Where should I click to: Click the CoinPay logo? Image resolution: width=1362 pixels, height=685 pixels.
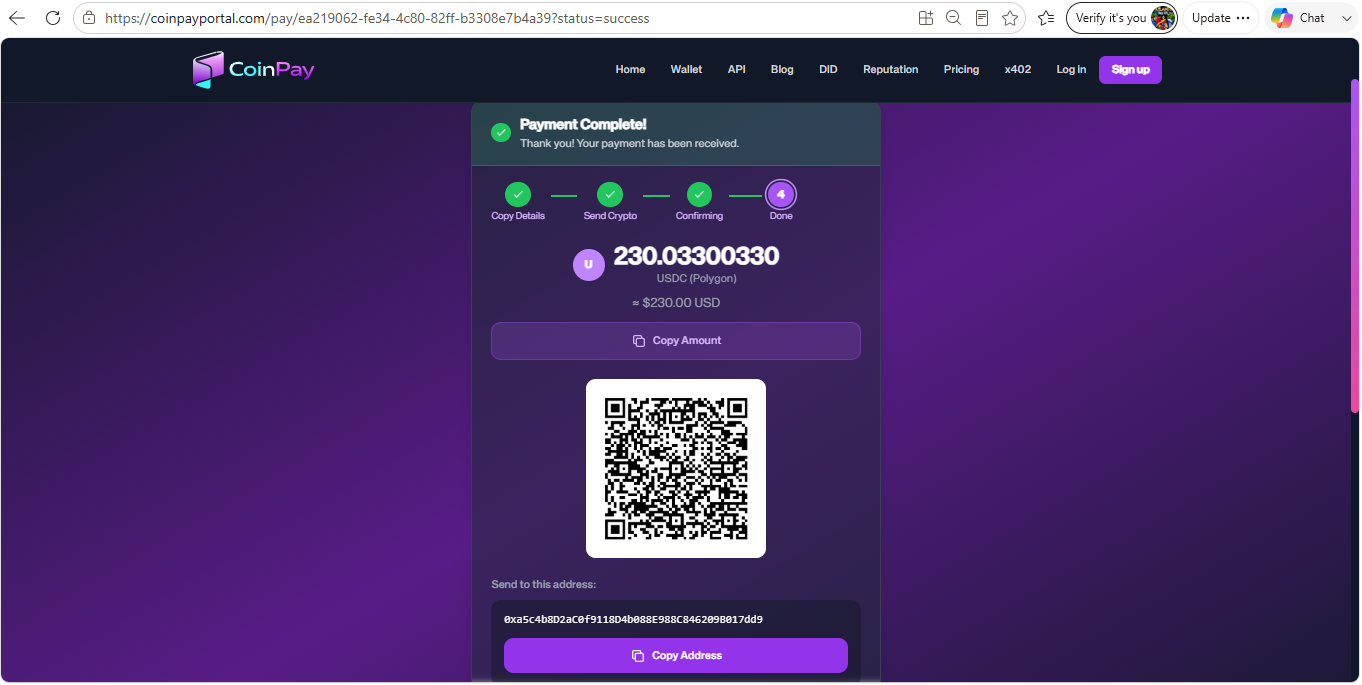254,70
